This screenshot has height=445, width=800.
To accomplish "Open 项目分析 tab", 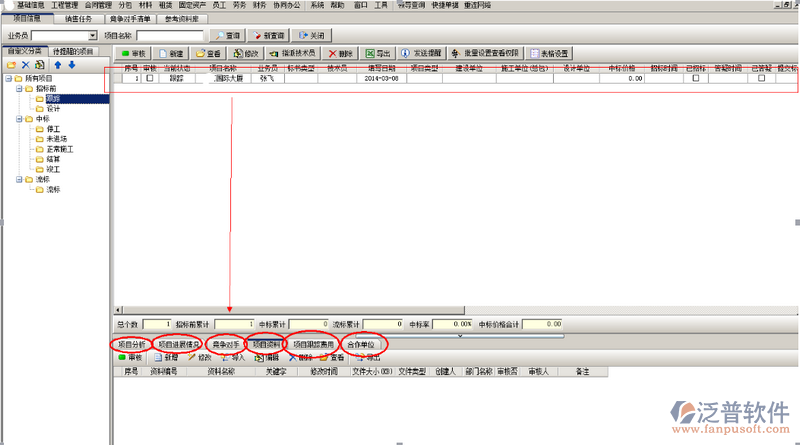I will coord(131,344).
